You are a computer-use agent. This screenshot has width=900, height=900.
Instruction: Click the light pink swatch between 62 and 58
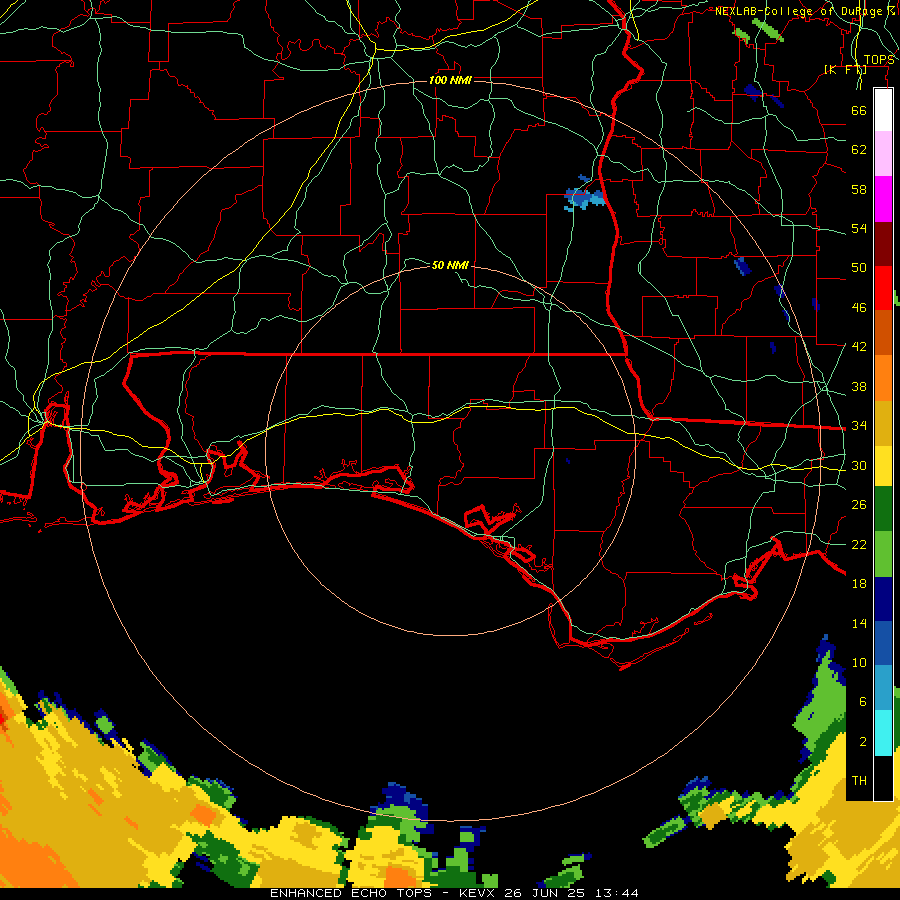[883, 153]
